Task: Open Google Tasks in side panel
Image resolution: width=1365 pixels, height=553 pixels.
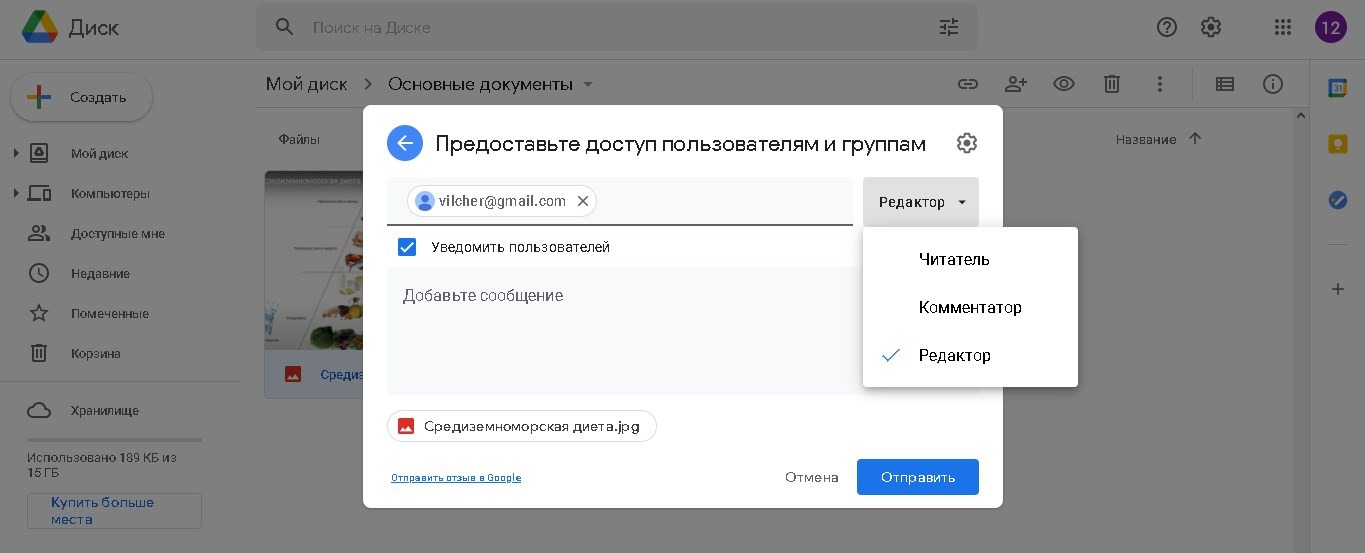Action: pyautogui.click(x=1337, y=200)
